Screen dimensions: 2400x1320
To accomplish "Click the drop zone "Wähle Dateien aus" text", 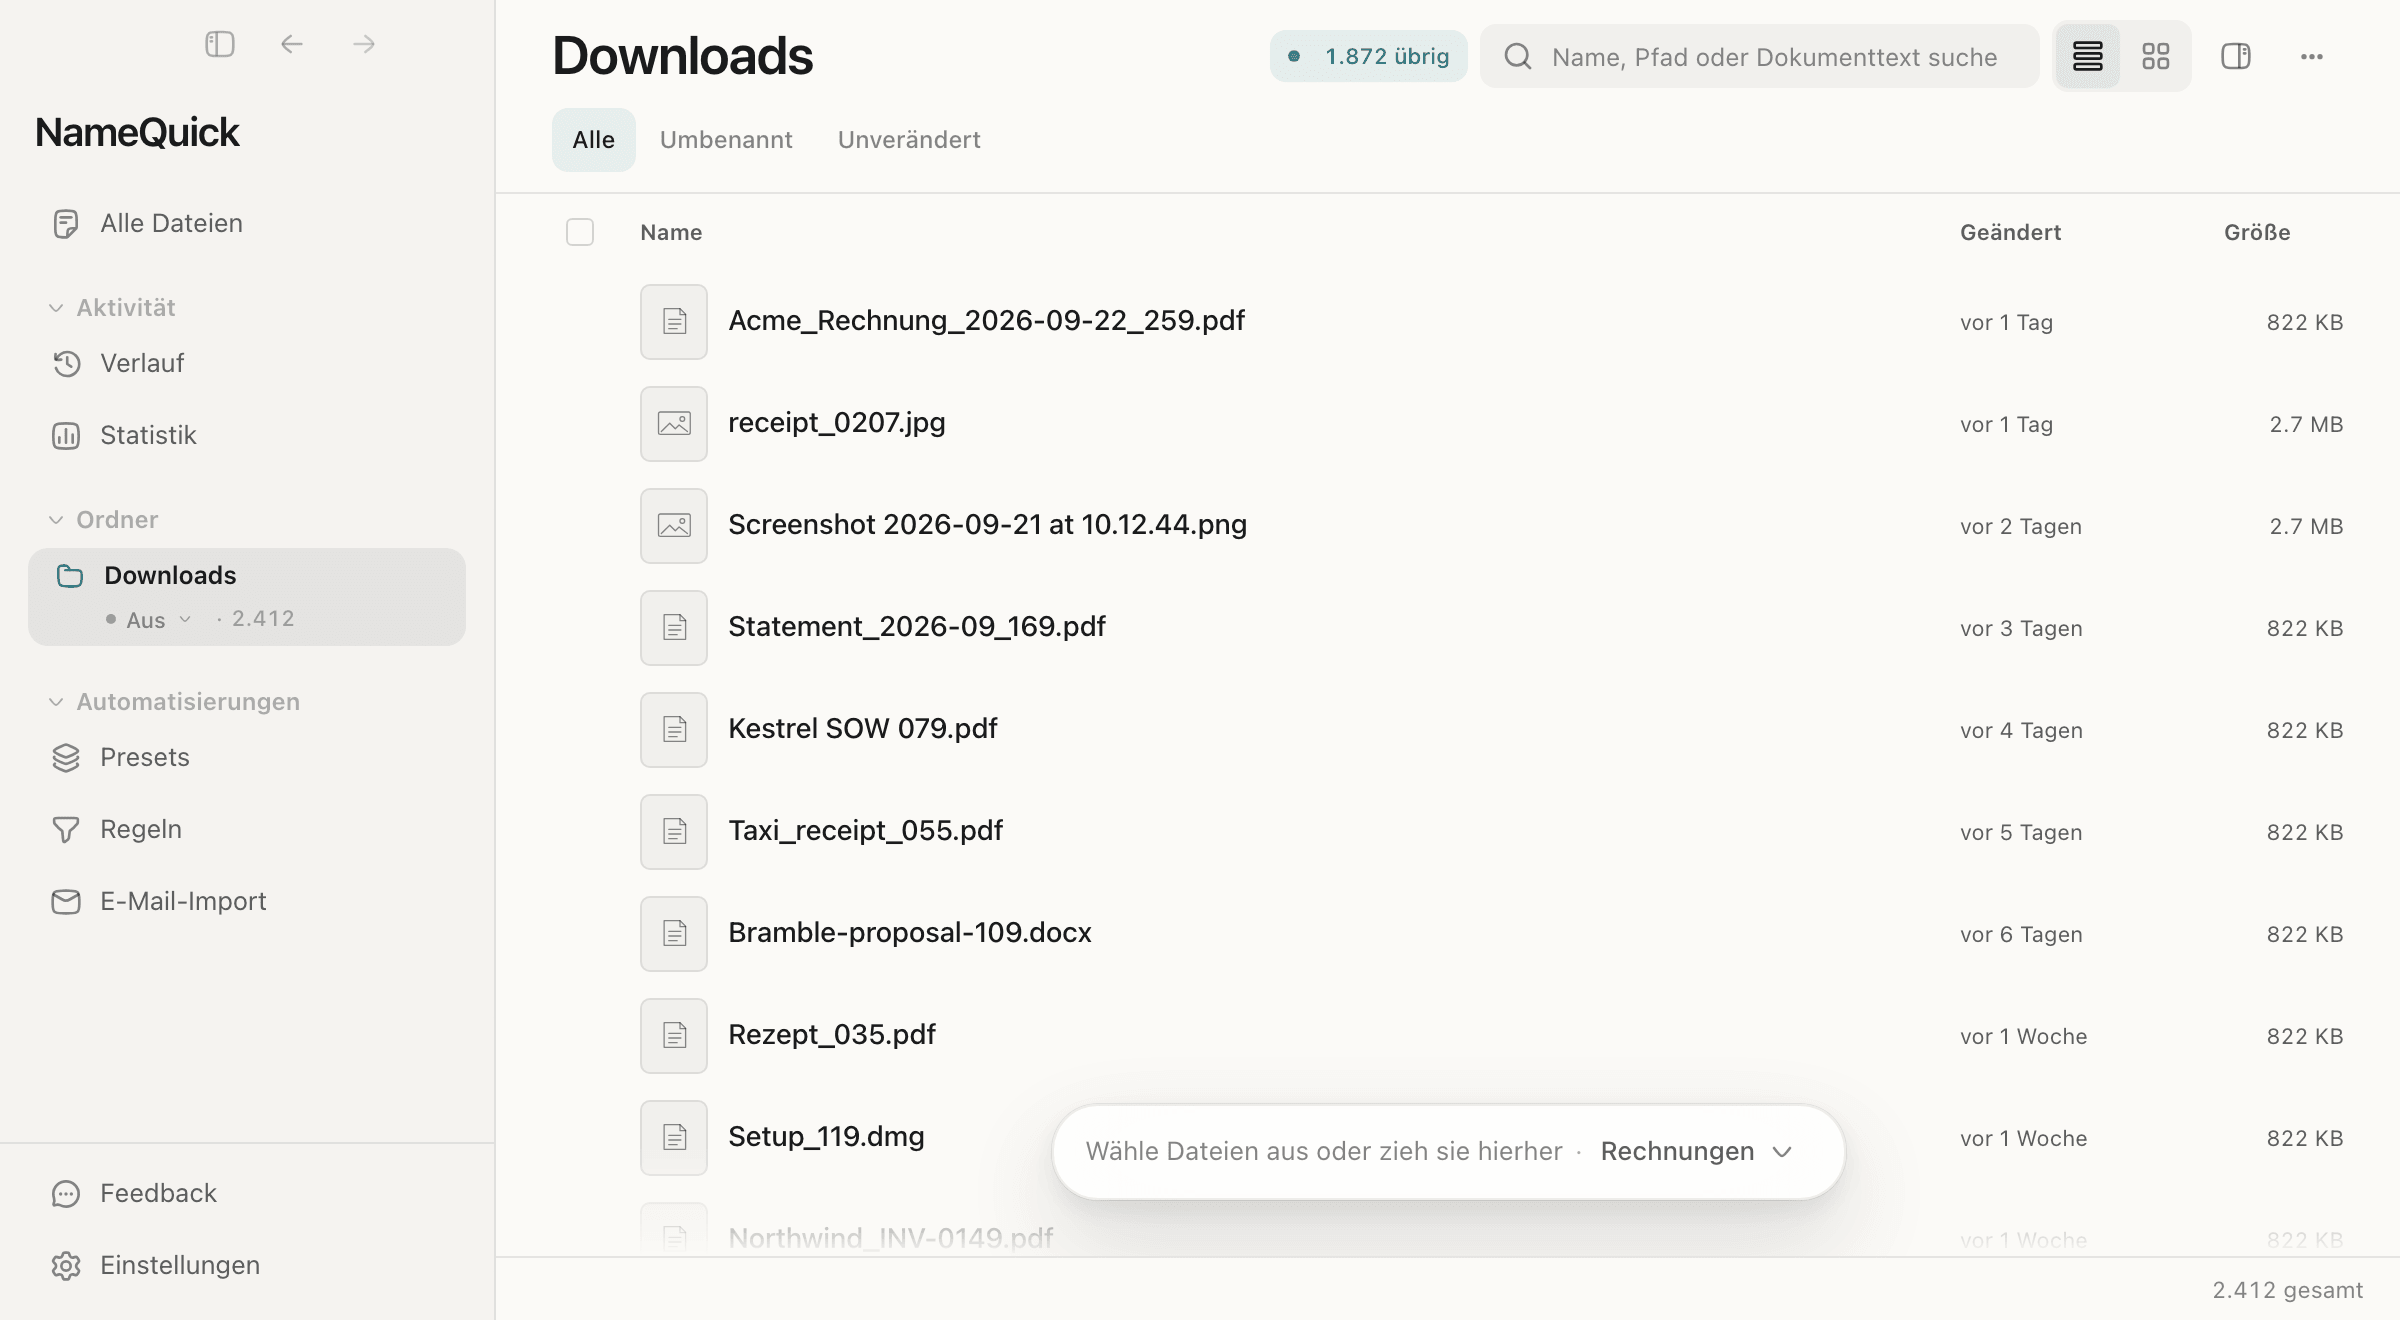I will 1324,1151.
